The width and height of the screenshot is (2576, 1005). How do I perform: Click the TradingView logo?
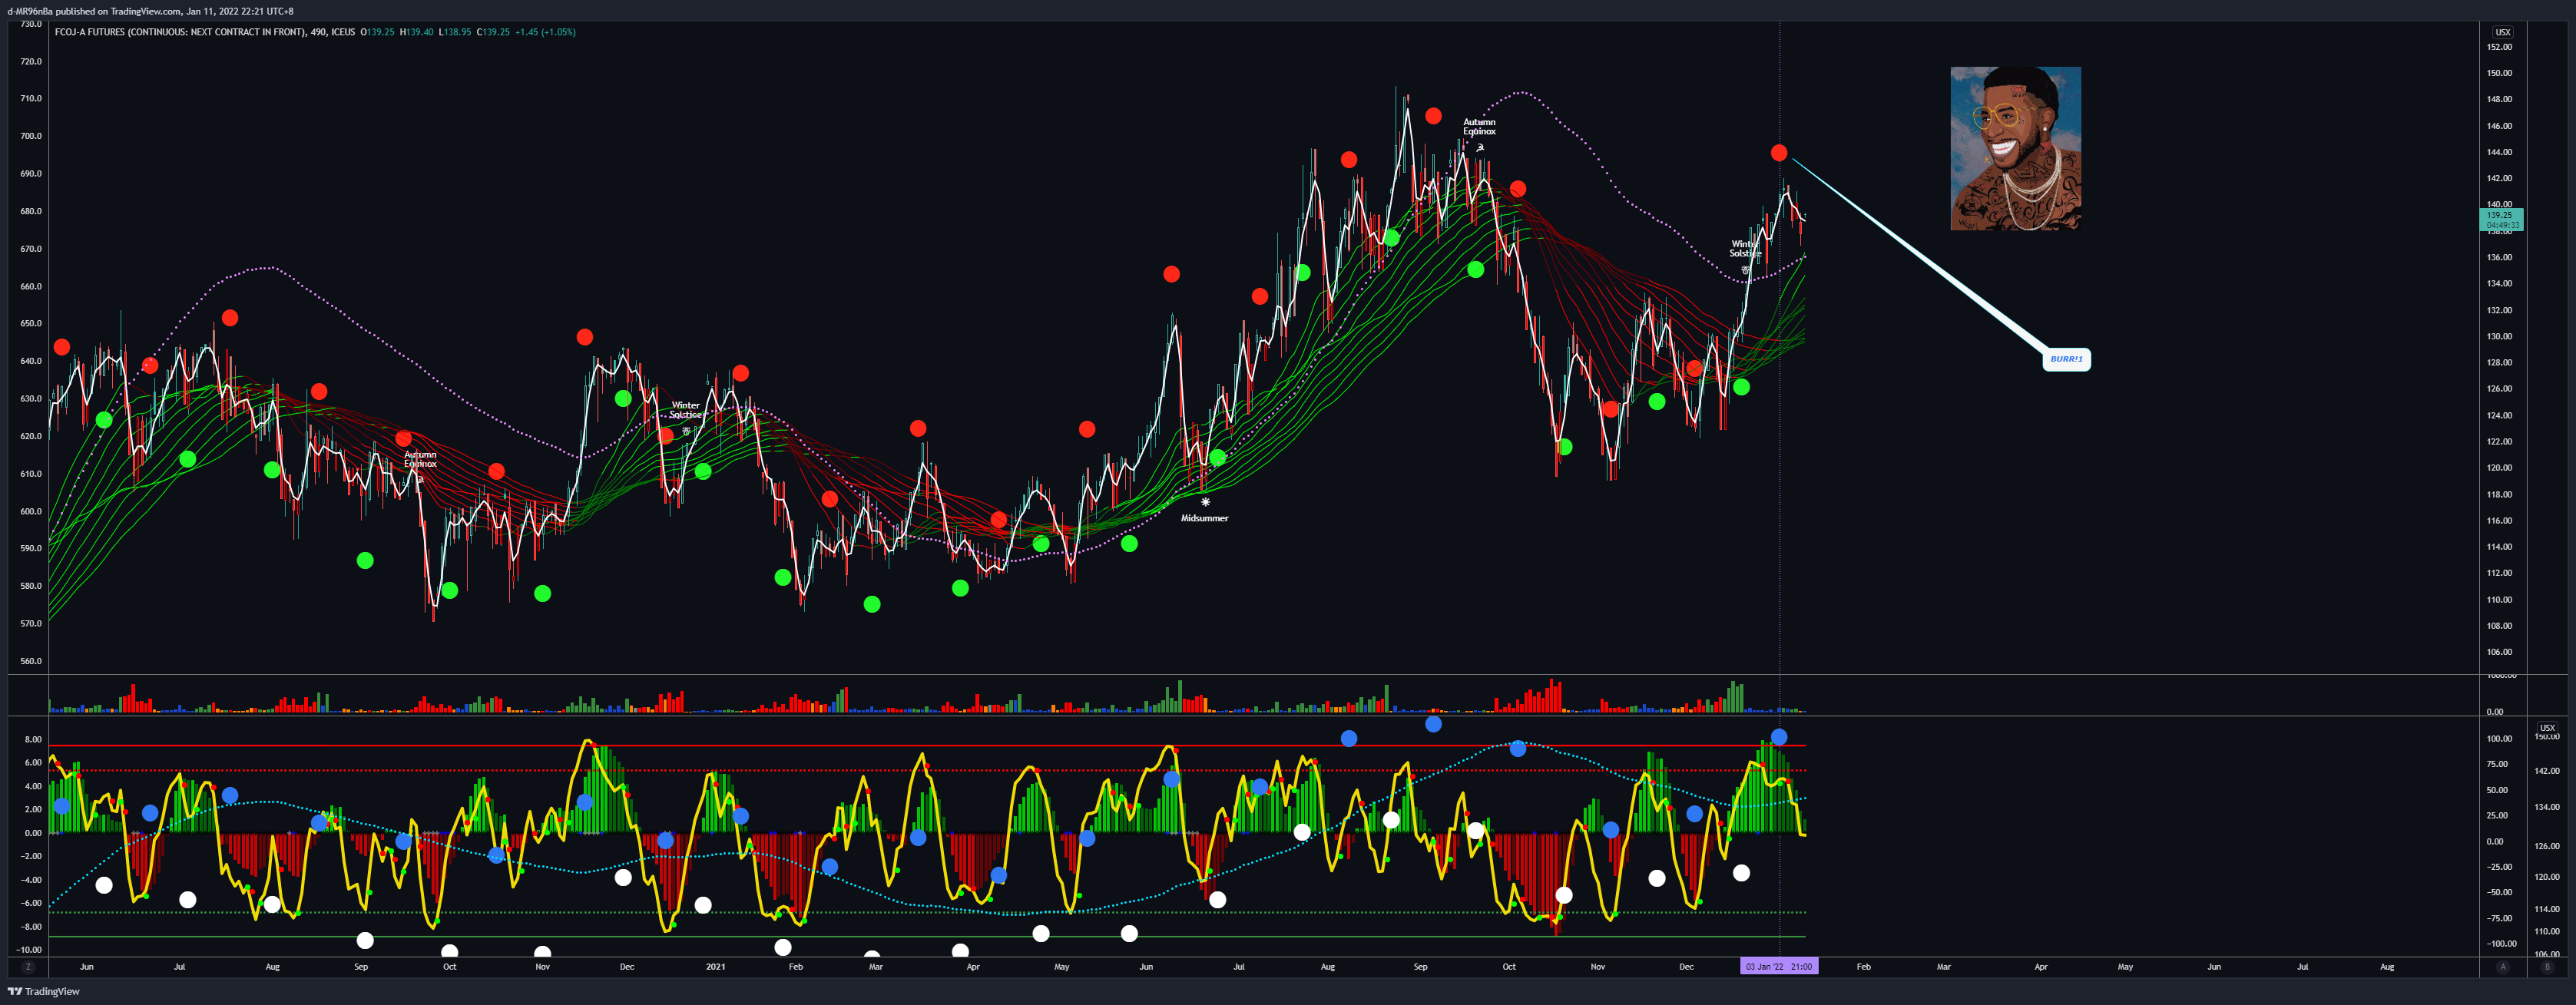coord(44,991)
